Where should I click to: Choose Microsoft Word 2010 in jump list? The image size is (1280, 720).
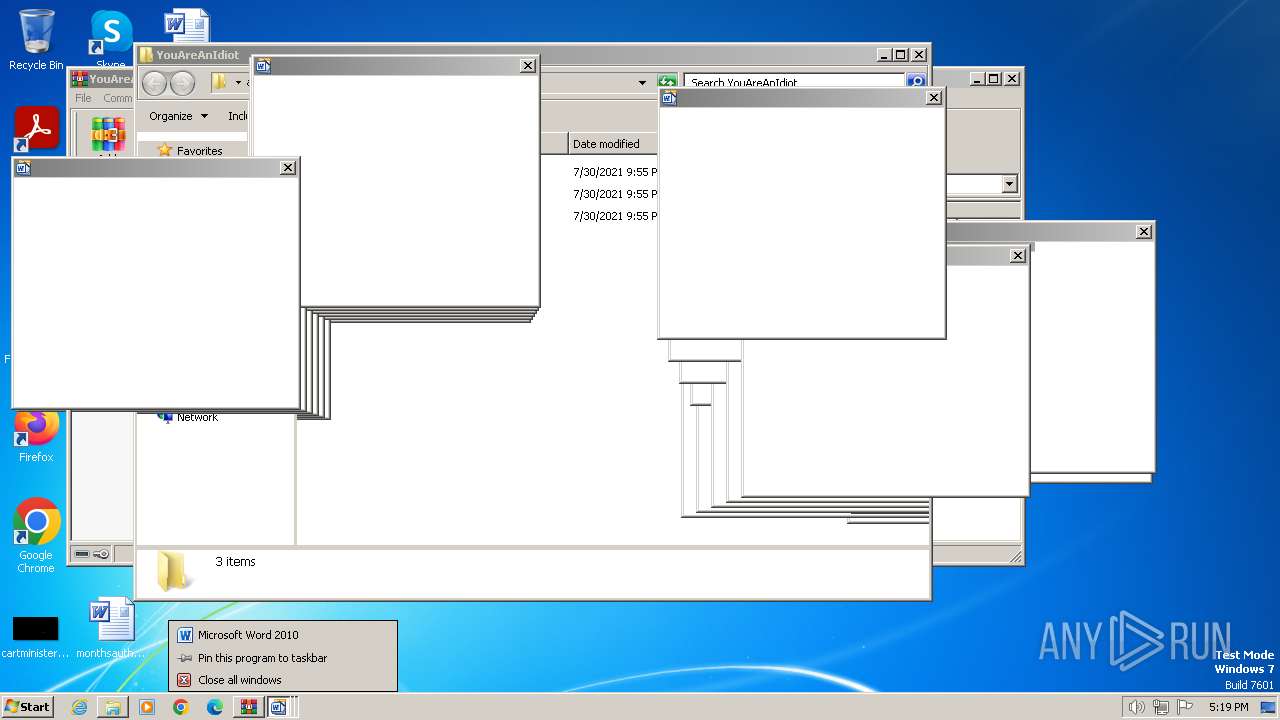click(283, 635)
